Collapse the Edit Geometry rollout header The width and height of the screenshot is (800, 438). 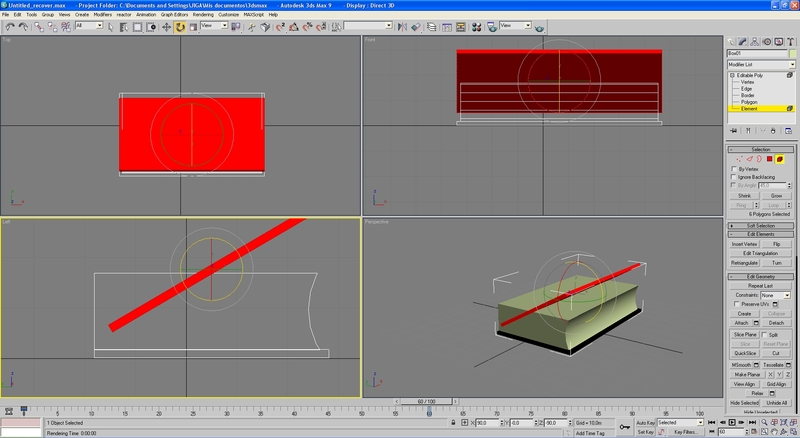pyautogui.click(x=760, y=277)
